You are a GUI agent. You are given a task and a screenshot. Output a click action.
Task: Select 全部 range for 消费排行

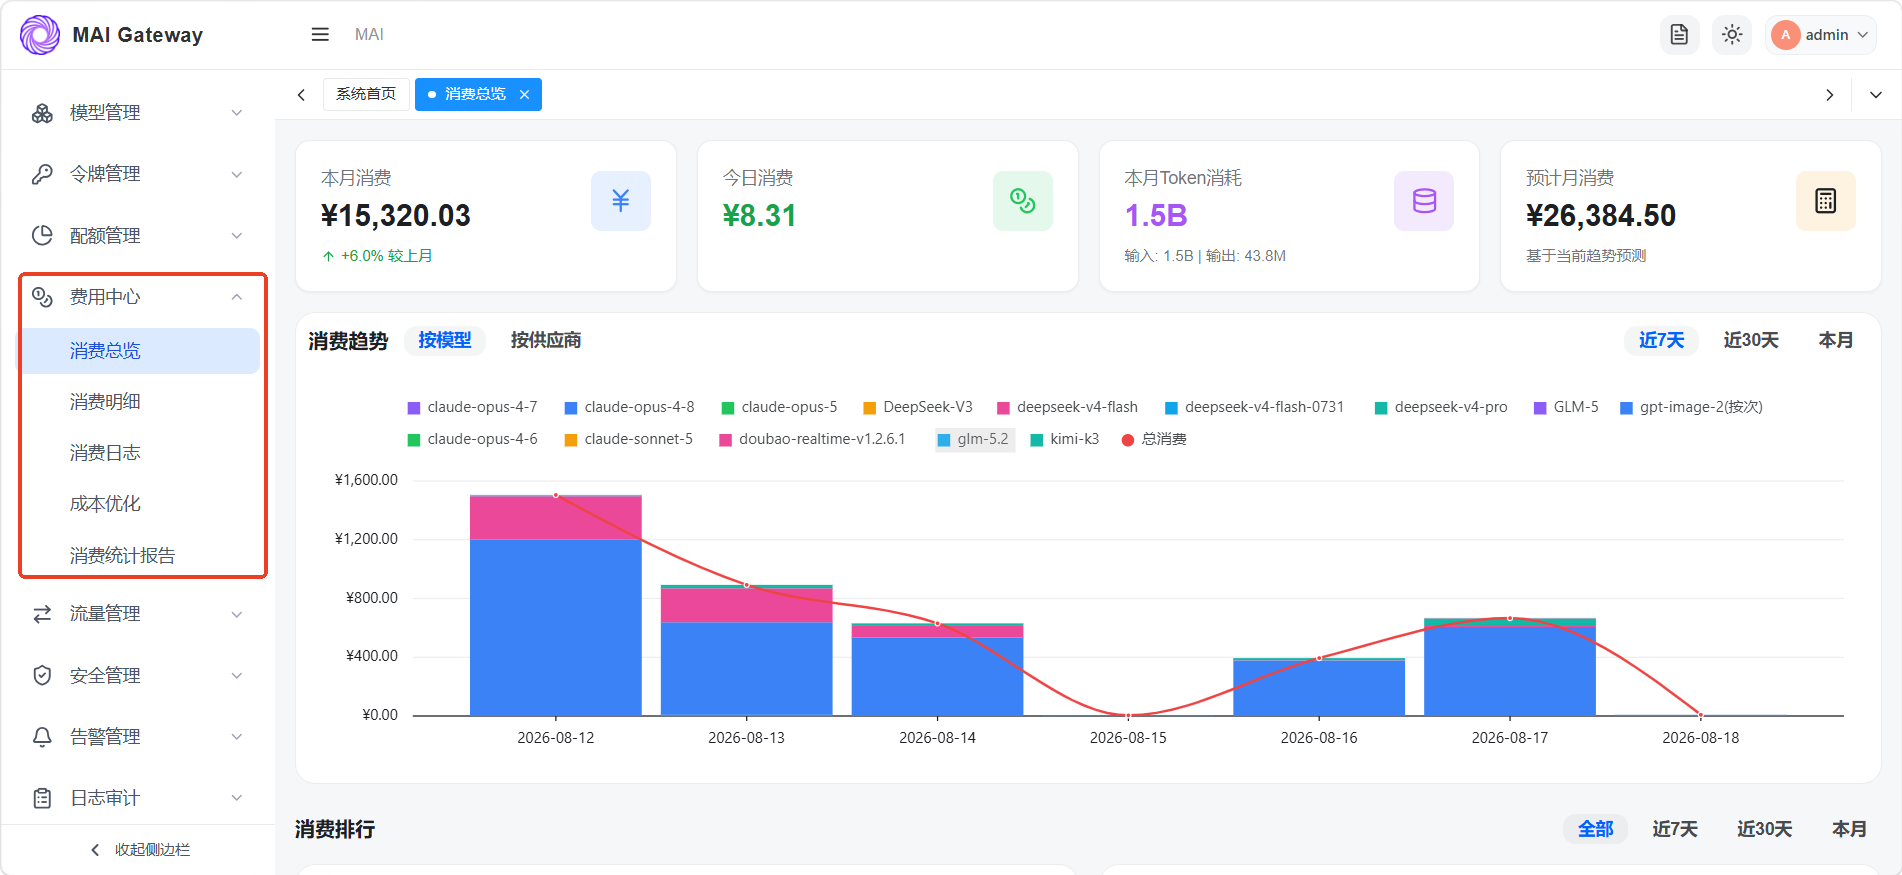pyautogui.click(x=1595, y=829)
